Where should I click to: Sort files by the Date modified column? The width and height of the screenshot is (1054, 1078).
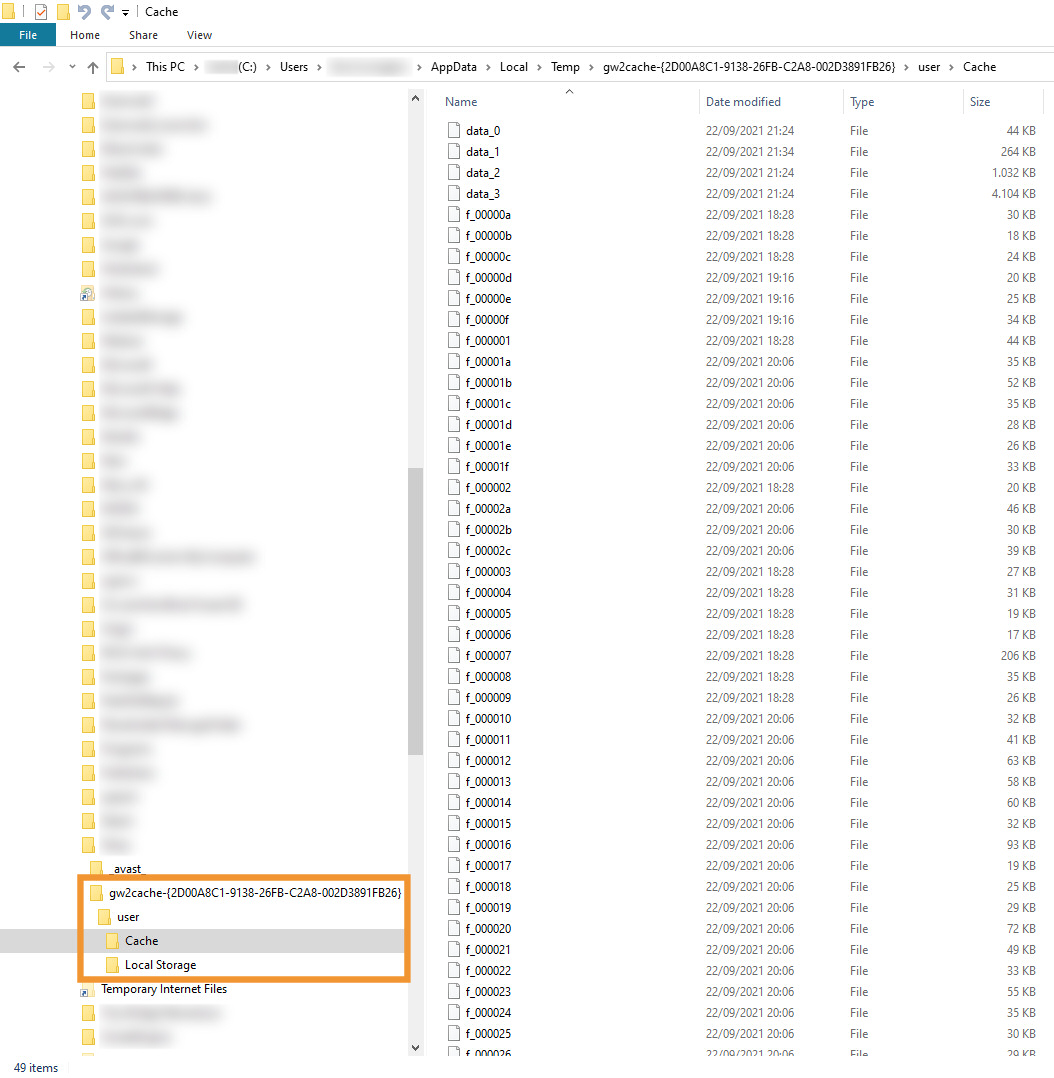click(x=743, y=102)
